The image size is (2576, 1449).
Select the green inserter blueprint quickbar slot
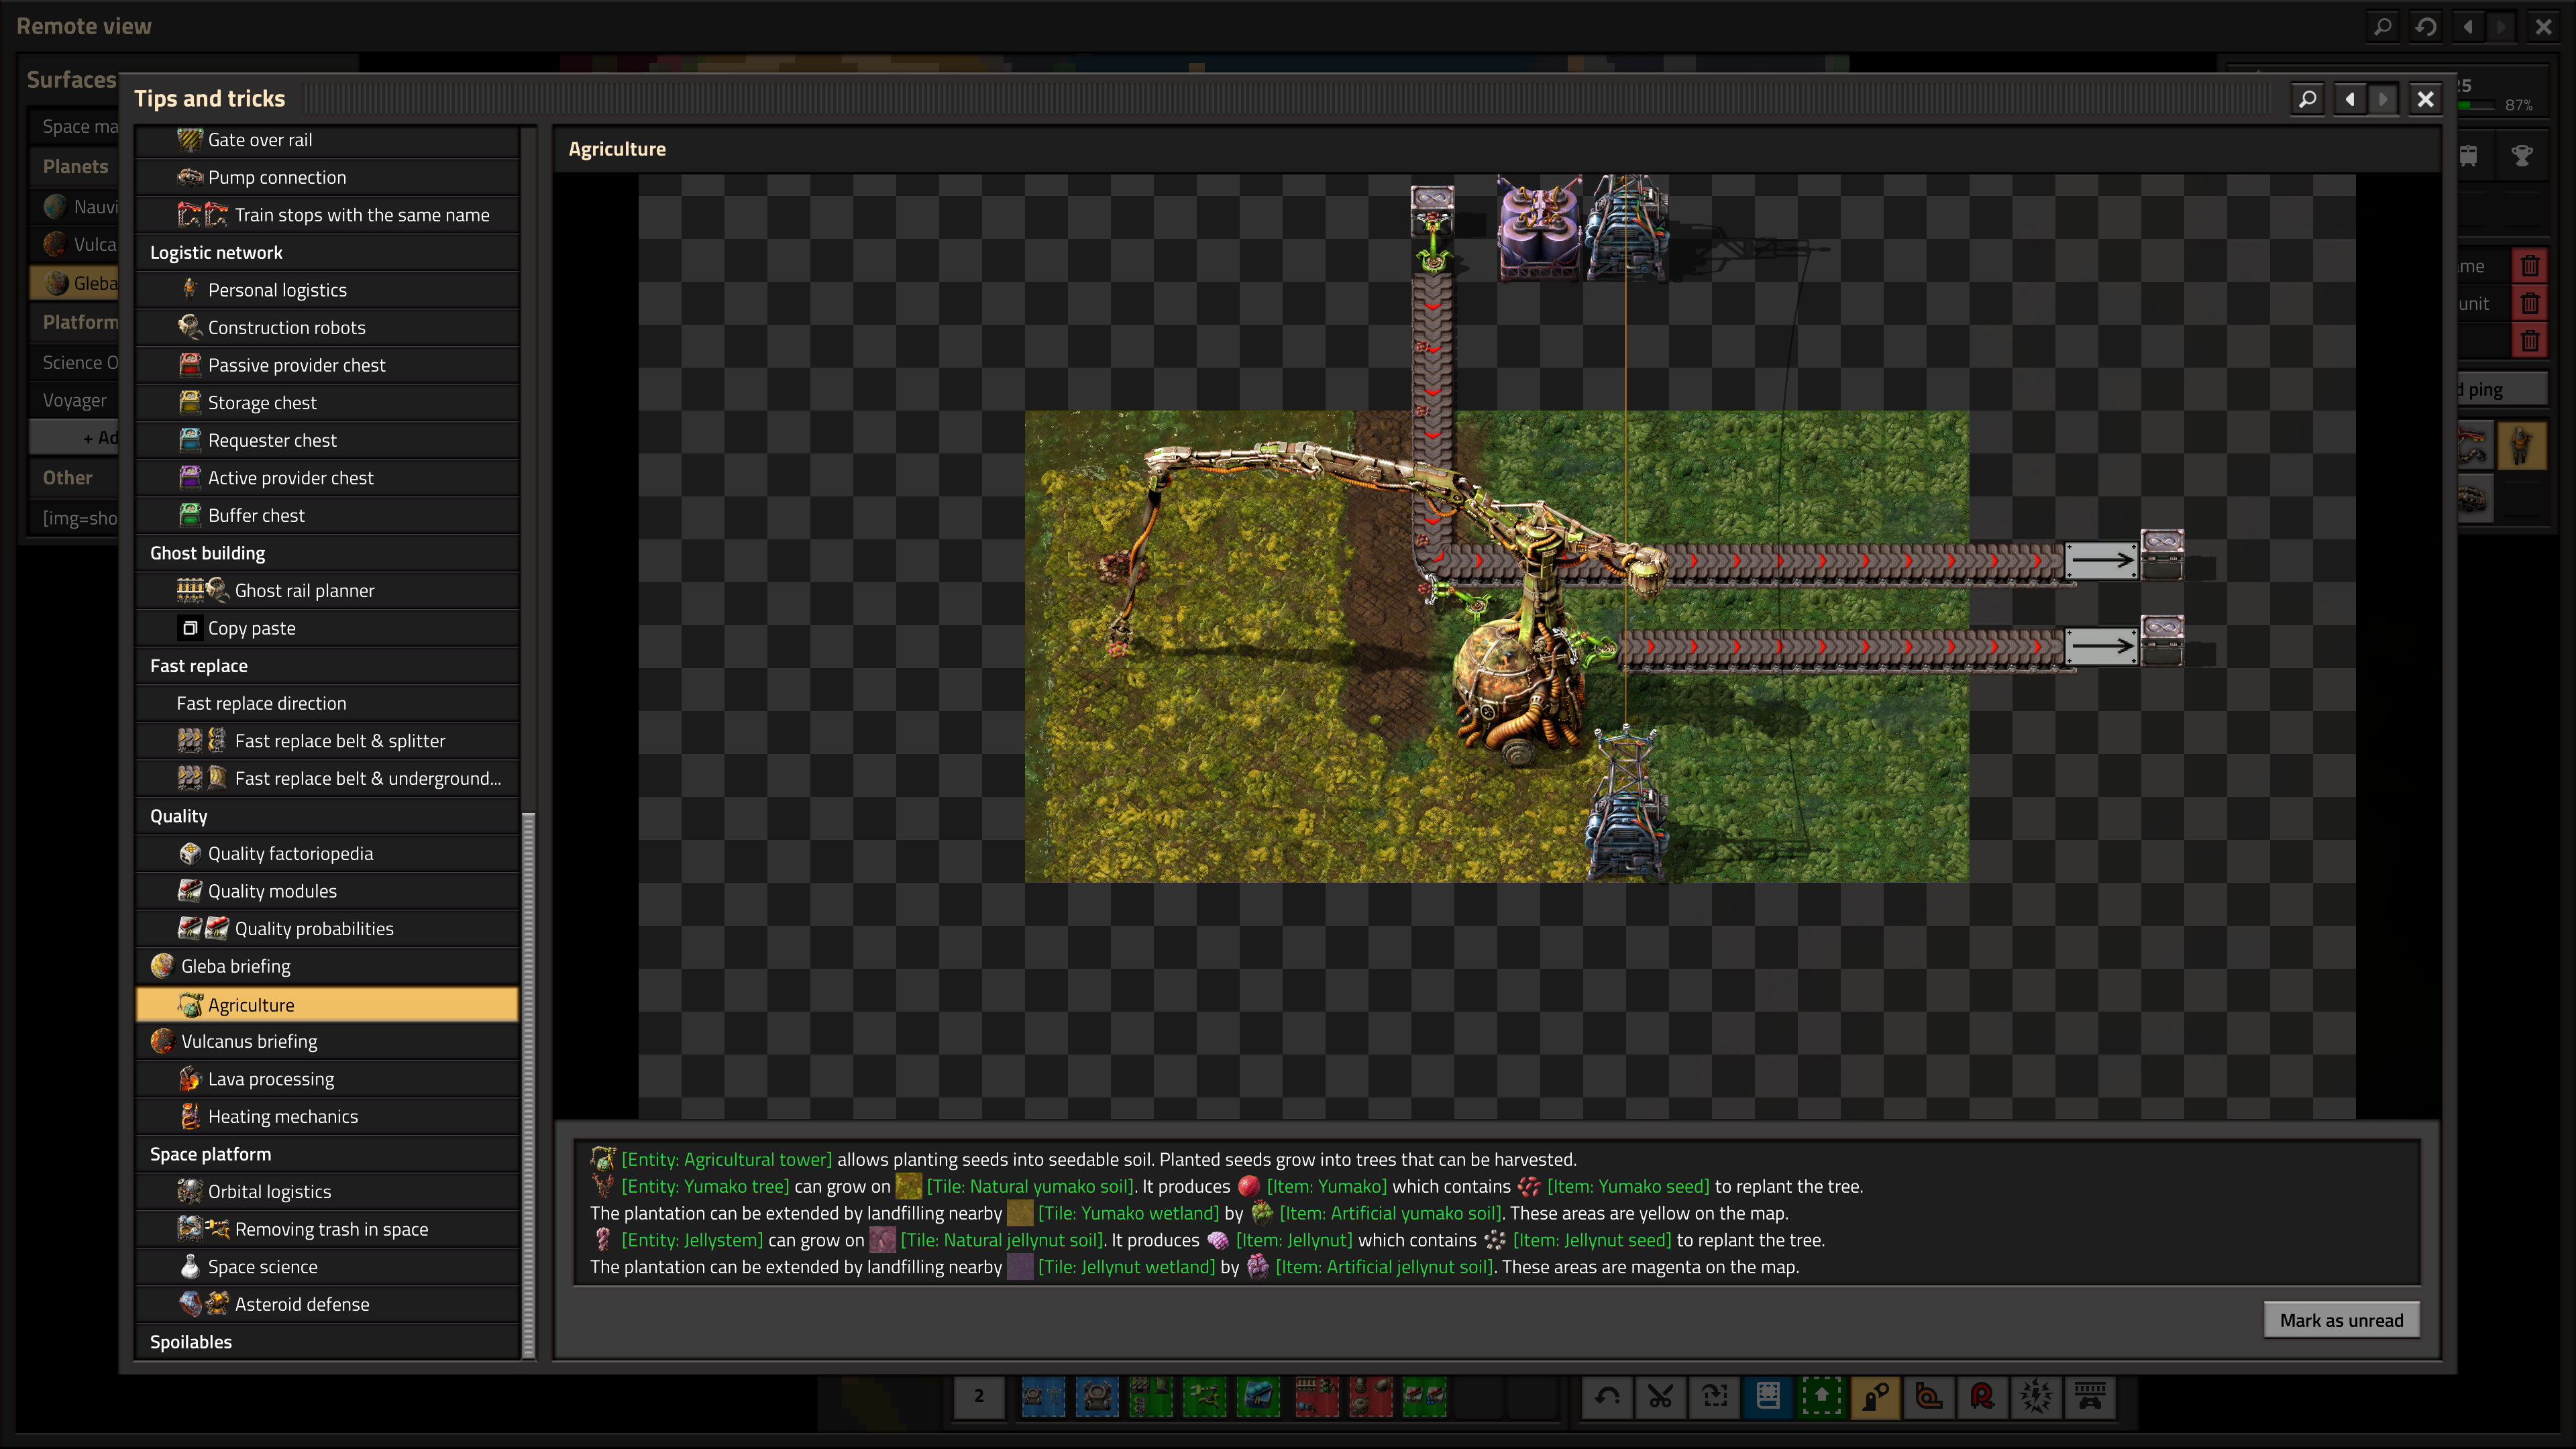coord(1205,1396)
